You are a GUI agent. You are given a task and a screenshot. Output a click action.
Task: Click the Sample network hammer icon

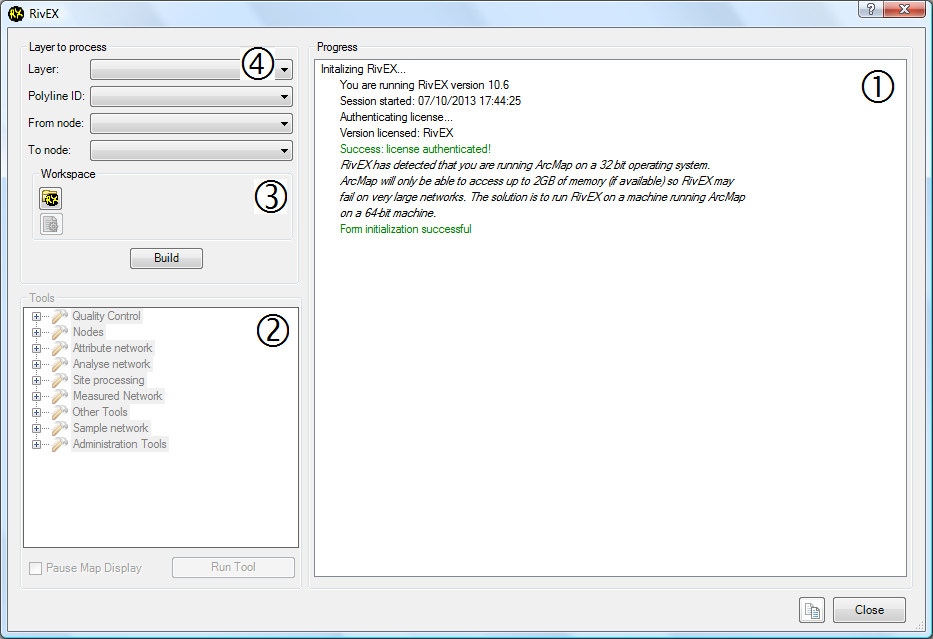click(60, 428)
